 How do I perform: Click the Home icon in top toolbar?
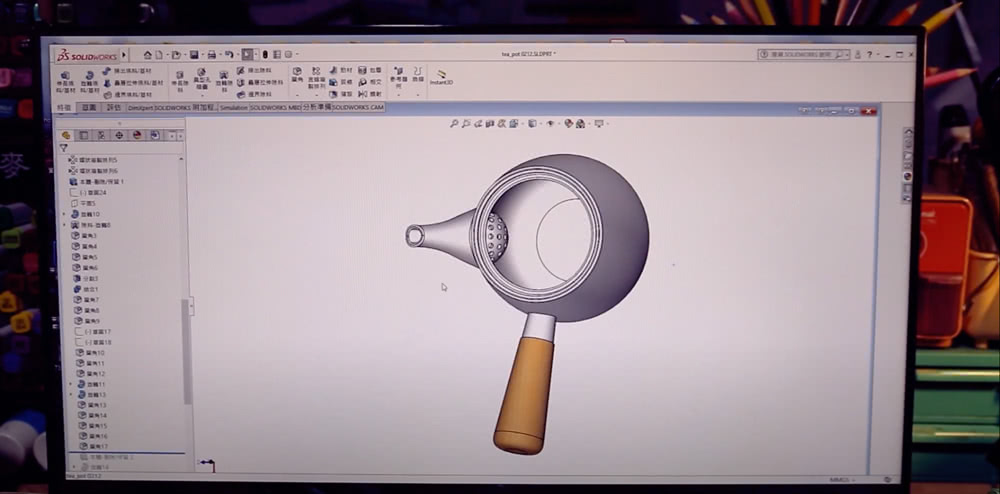148,54
